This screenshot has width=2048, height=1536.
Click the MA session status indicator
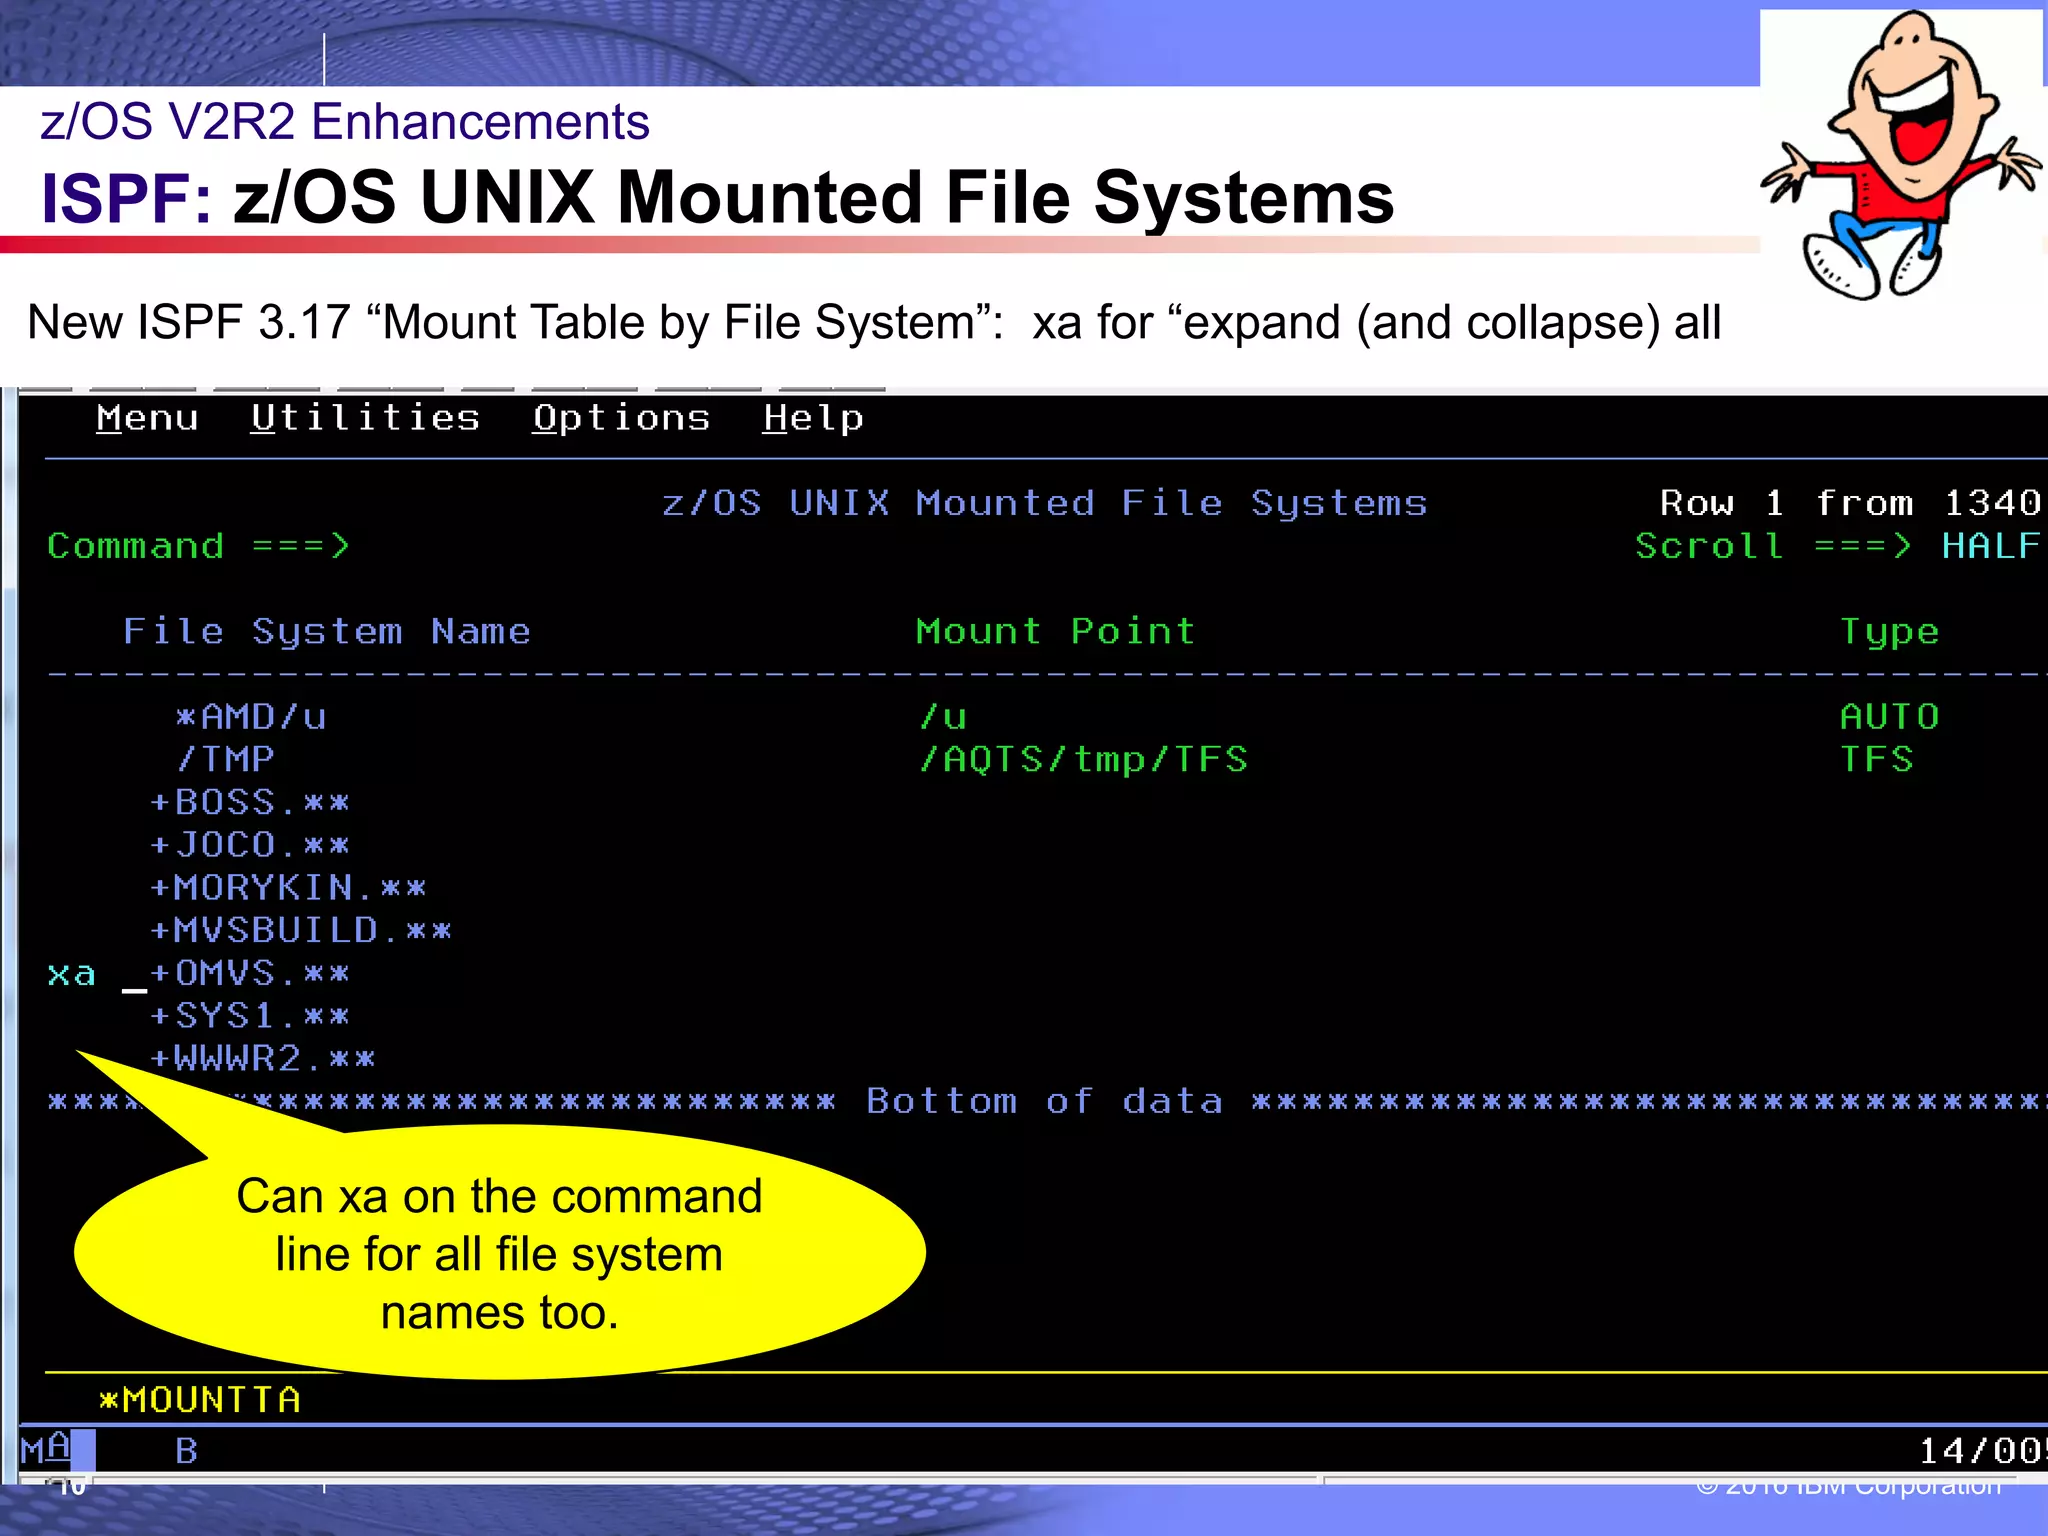point(46,1449)
